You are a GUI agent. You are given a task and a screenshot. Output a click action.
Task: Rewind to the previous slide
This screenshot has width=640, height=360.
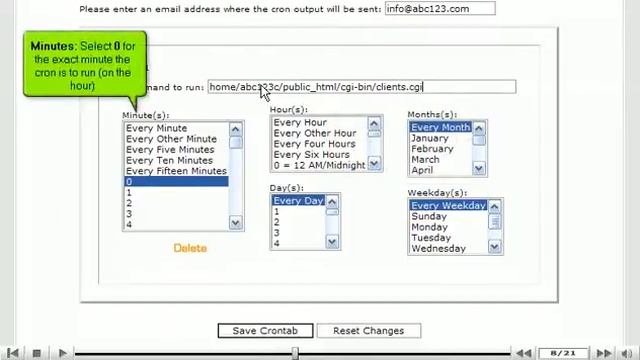click(524, 353)
